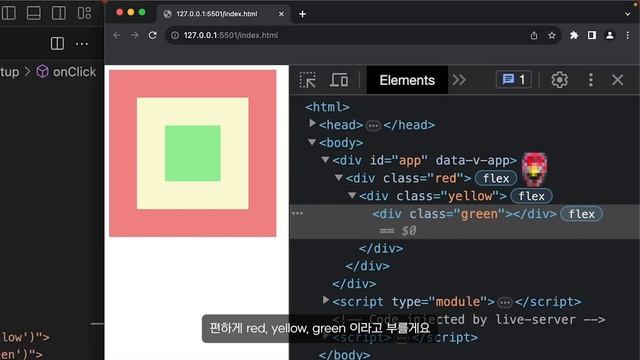This screenshot has width=640, height=360.
Task: Toggle the flex badge on the yellow div
Action: pos(531,196)
